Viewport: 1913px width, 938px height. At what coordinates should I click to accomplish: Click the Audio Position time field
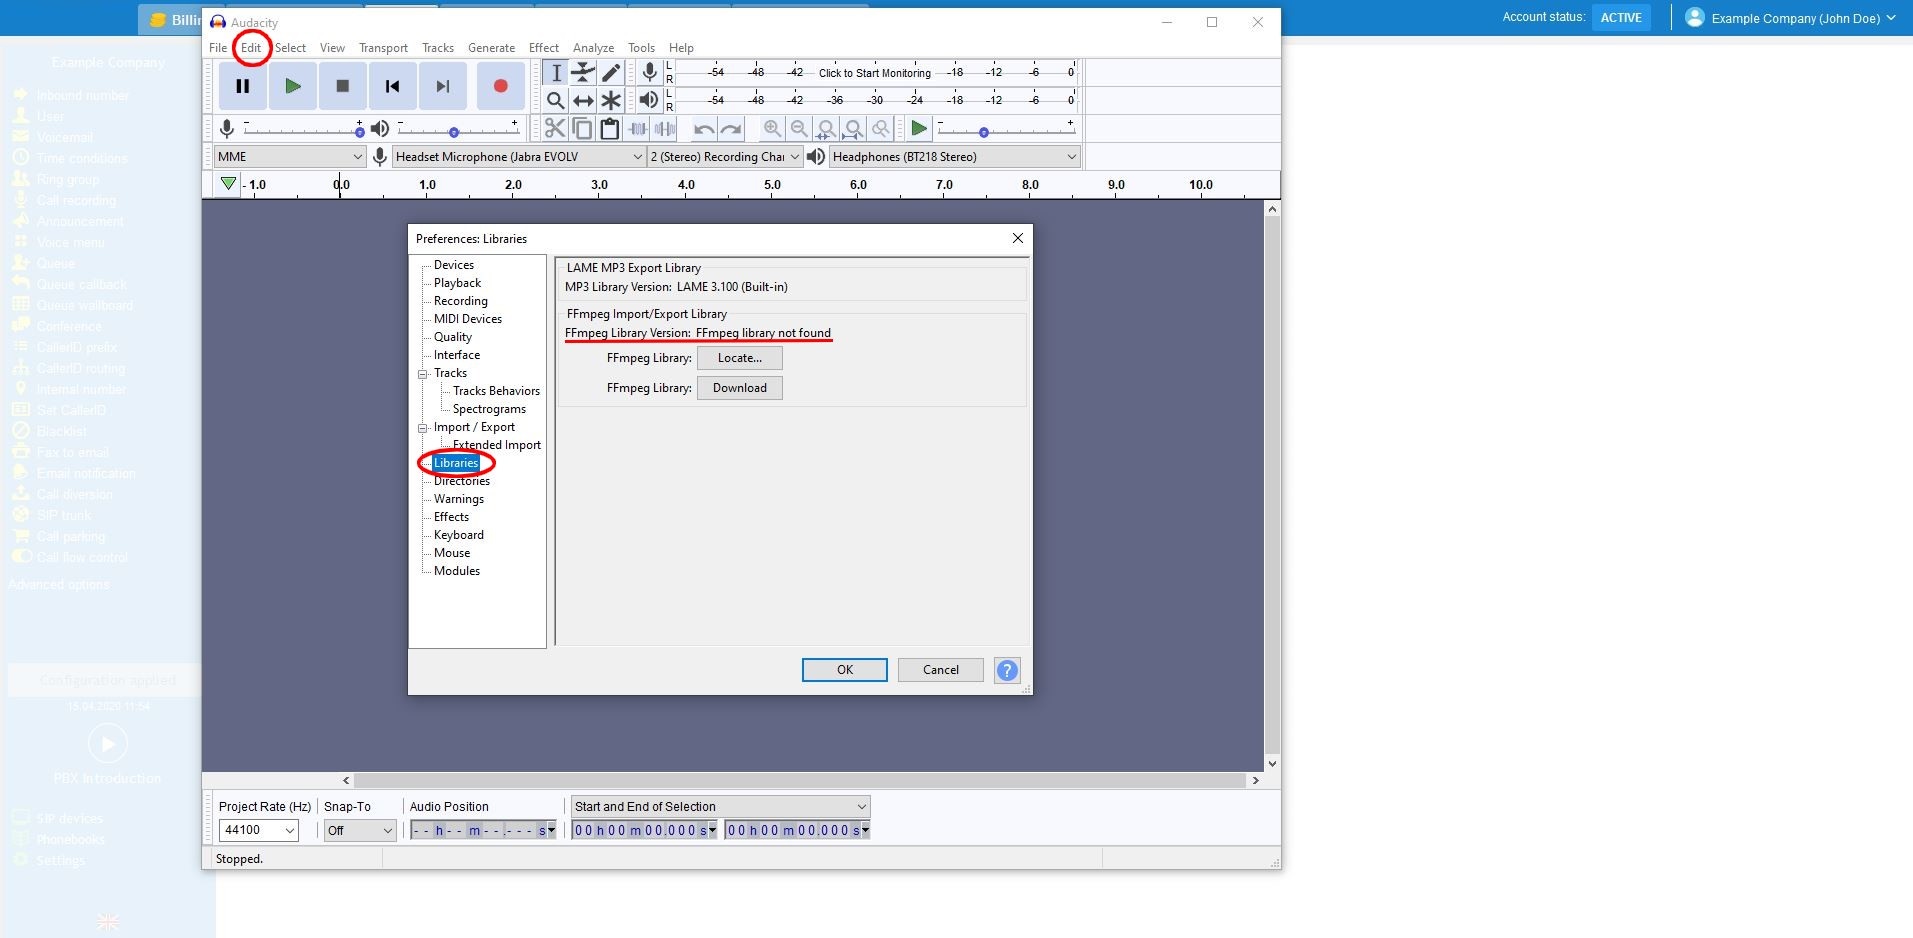click(x=483, y=830)
